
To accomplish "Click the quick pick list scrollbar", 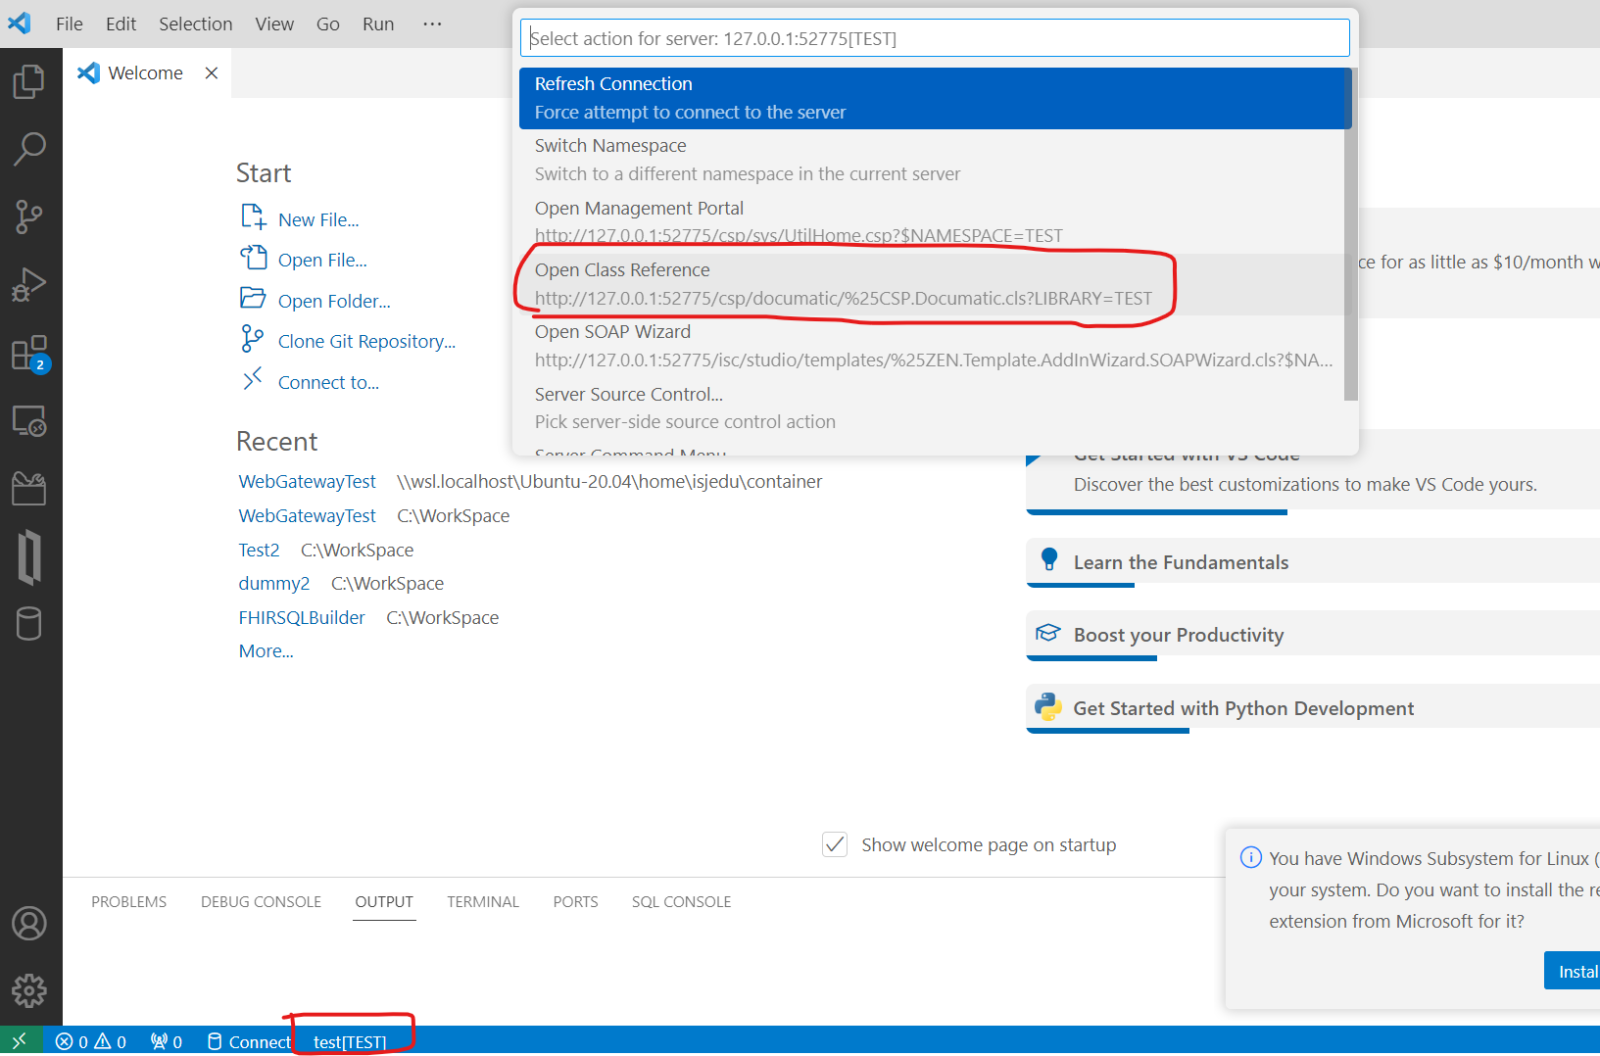I will [x=1351, y=234].
